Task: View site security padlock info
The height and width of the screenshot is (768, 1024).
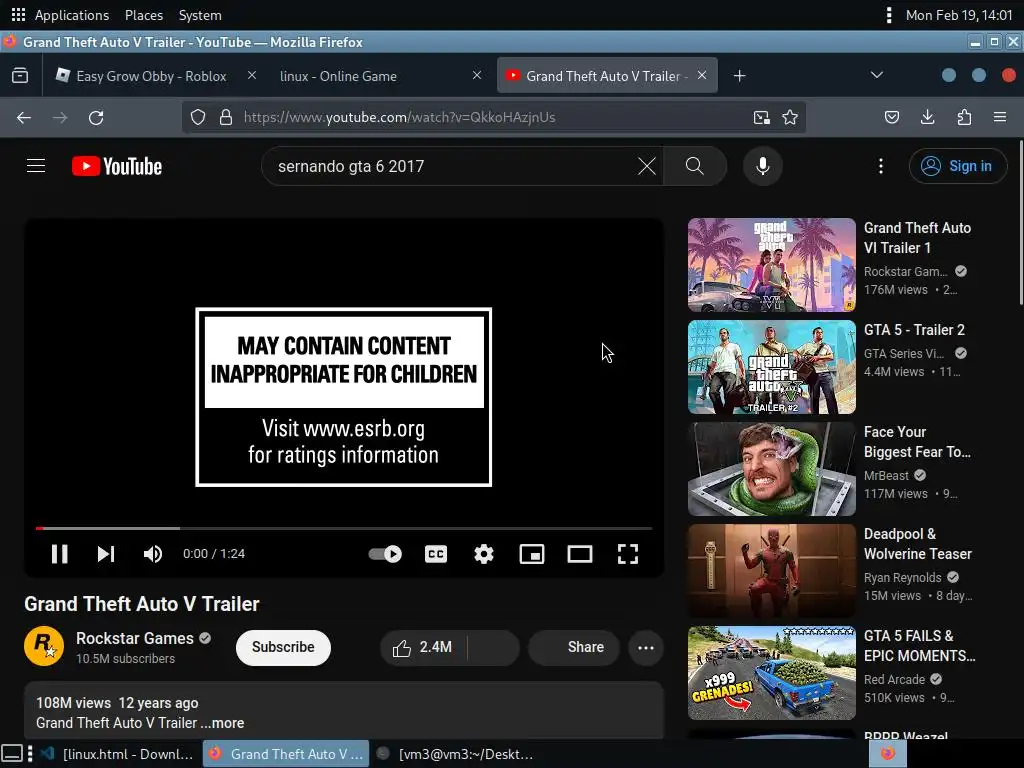Action: point(225,118)
